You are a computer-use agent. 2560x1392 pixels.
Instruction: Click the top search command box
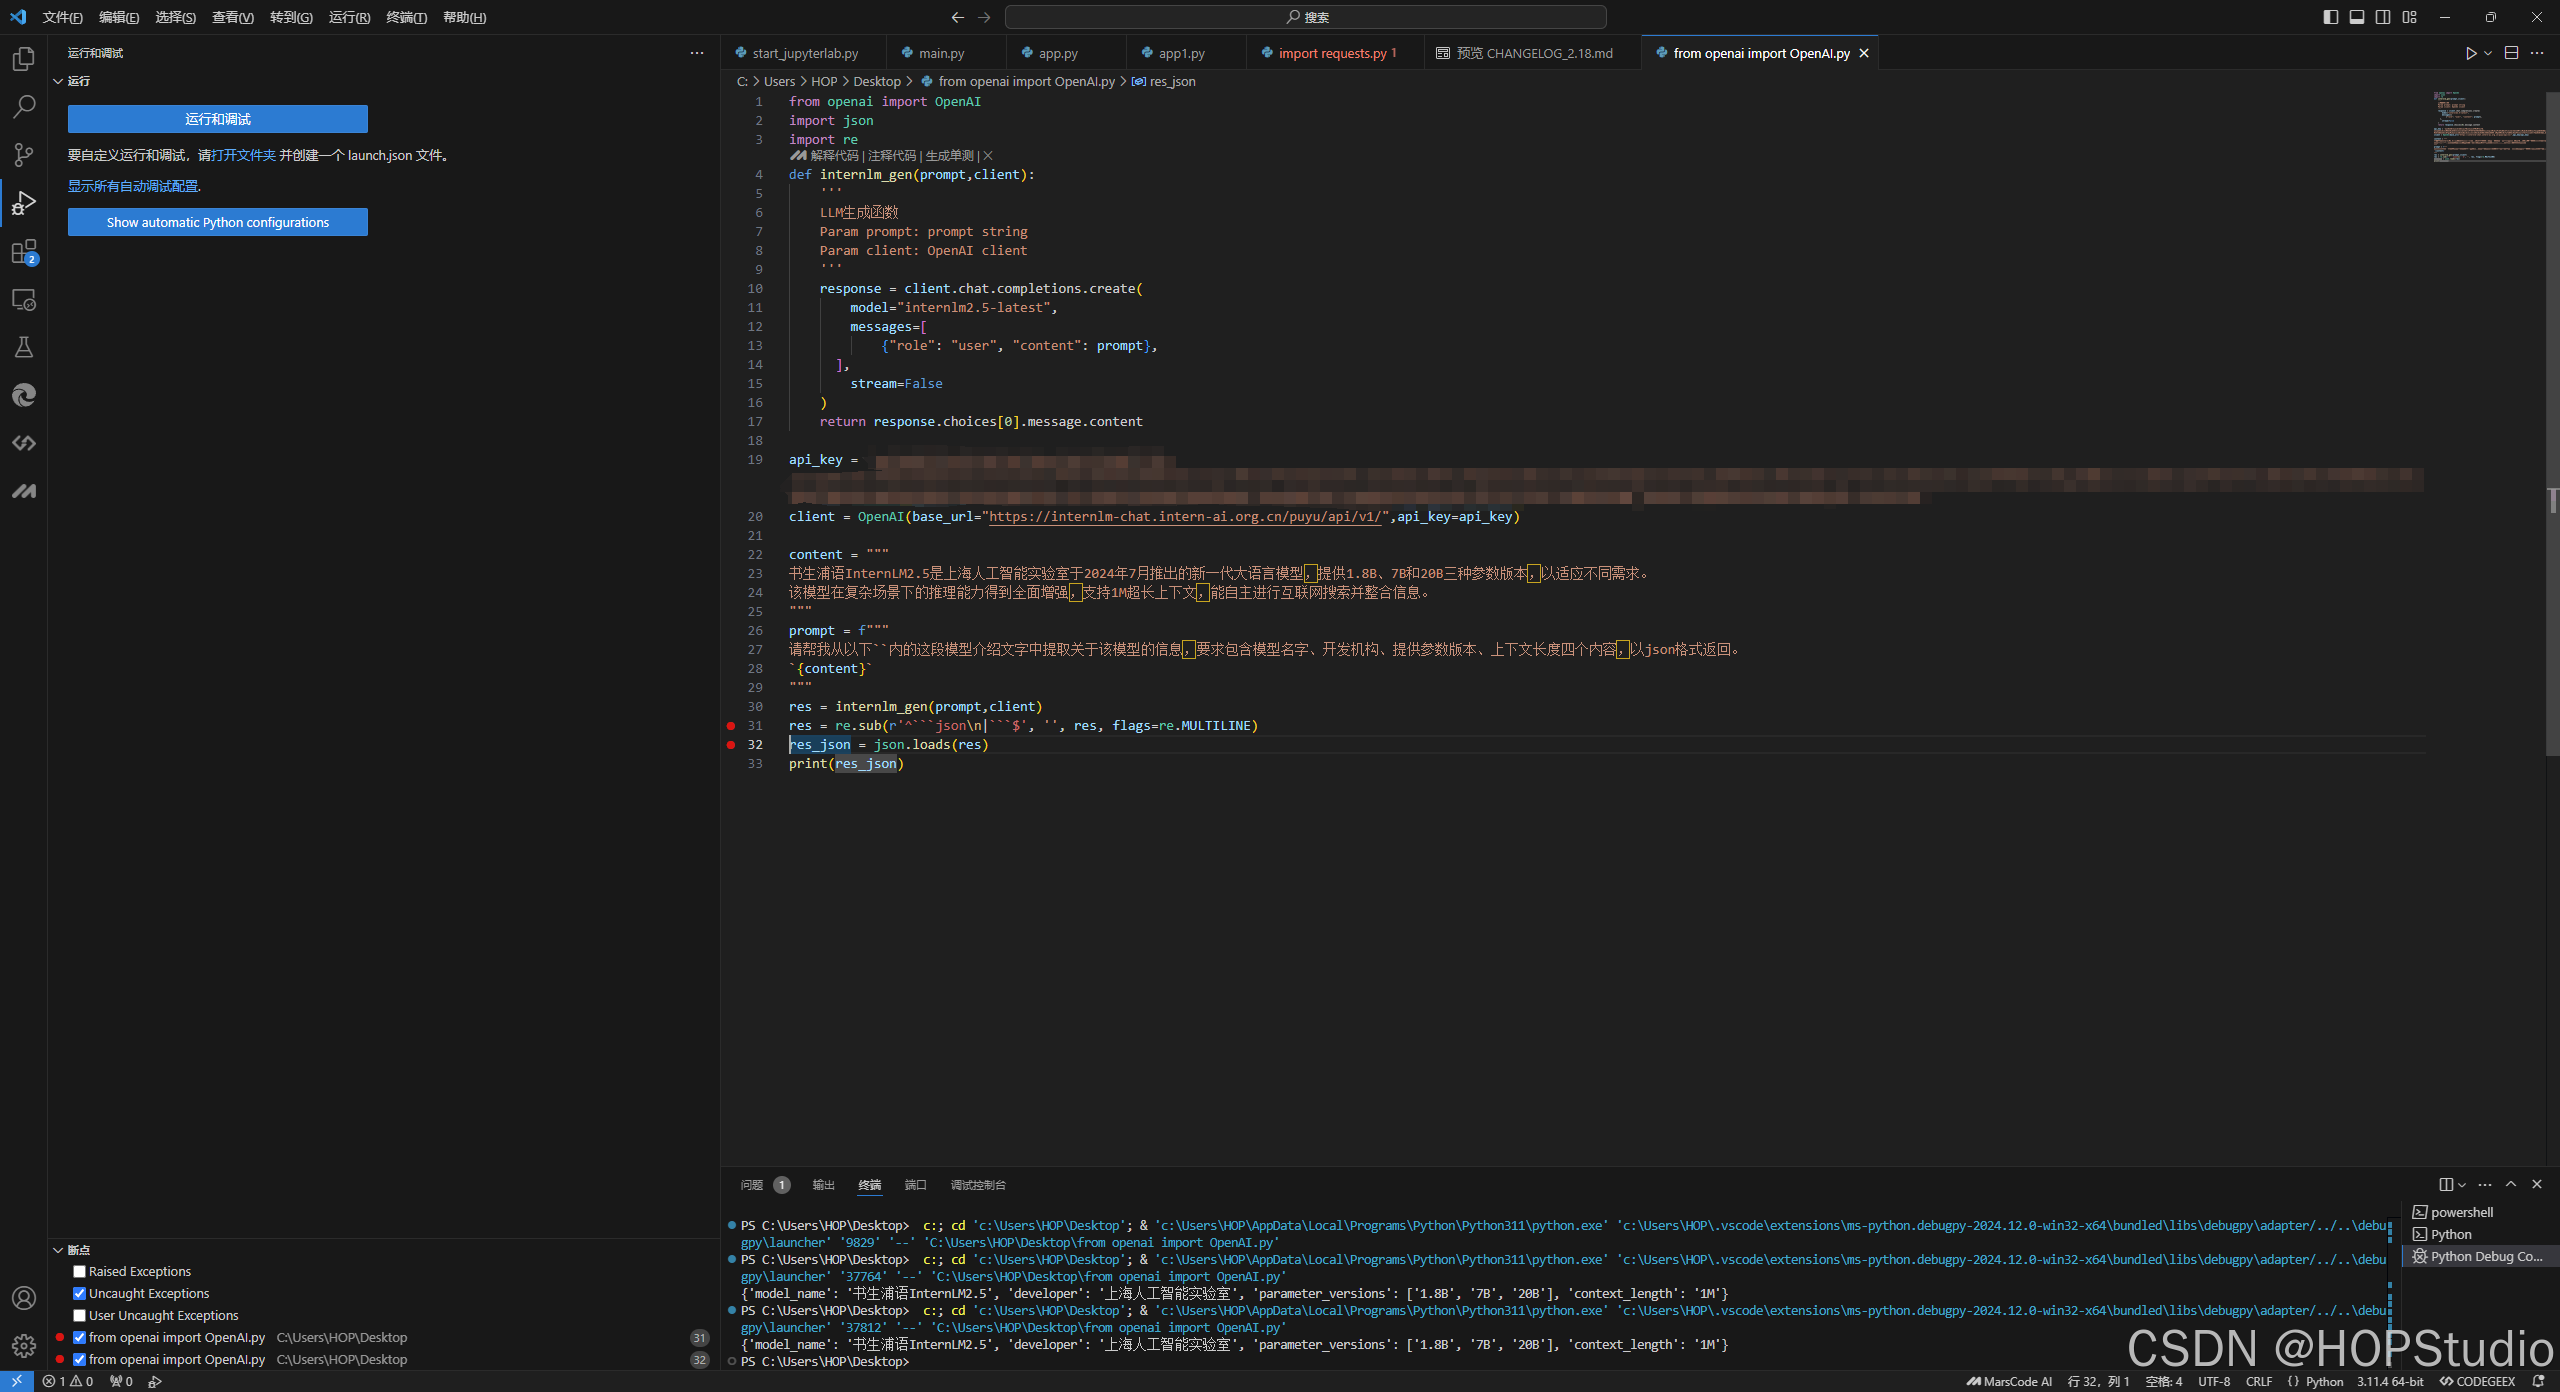pyautogui.click(x=1305, y=17)
